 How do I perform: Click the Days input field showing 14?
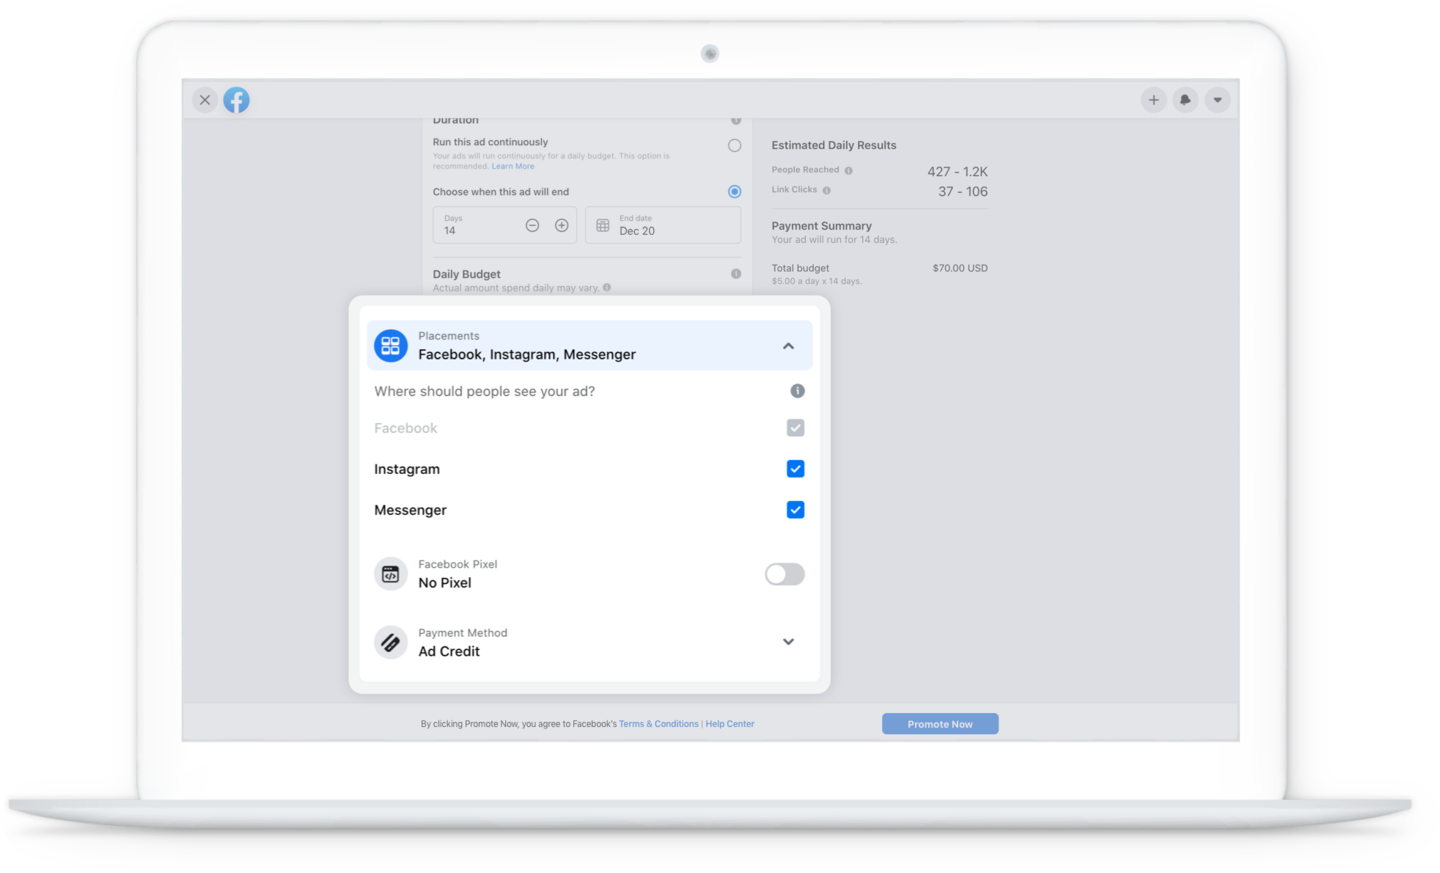tap(505, 225)
